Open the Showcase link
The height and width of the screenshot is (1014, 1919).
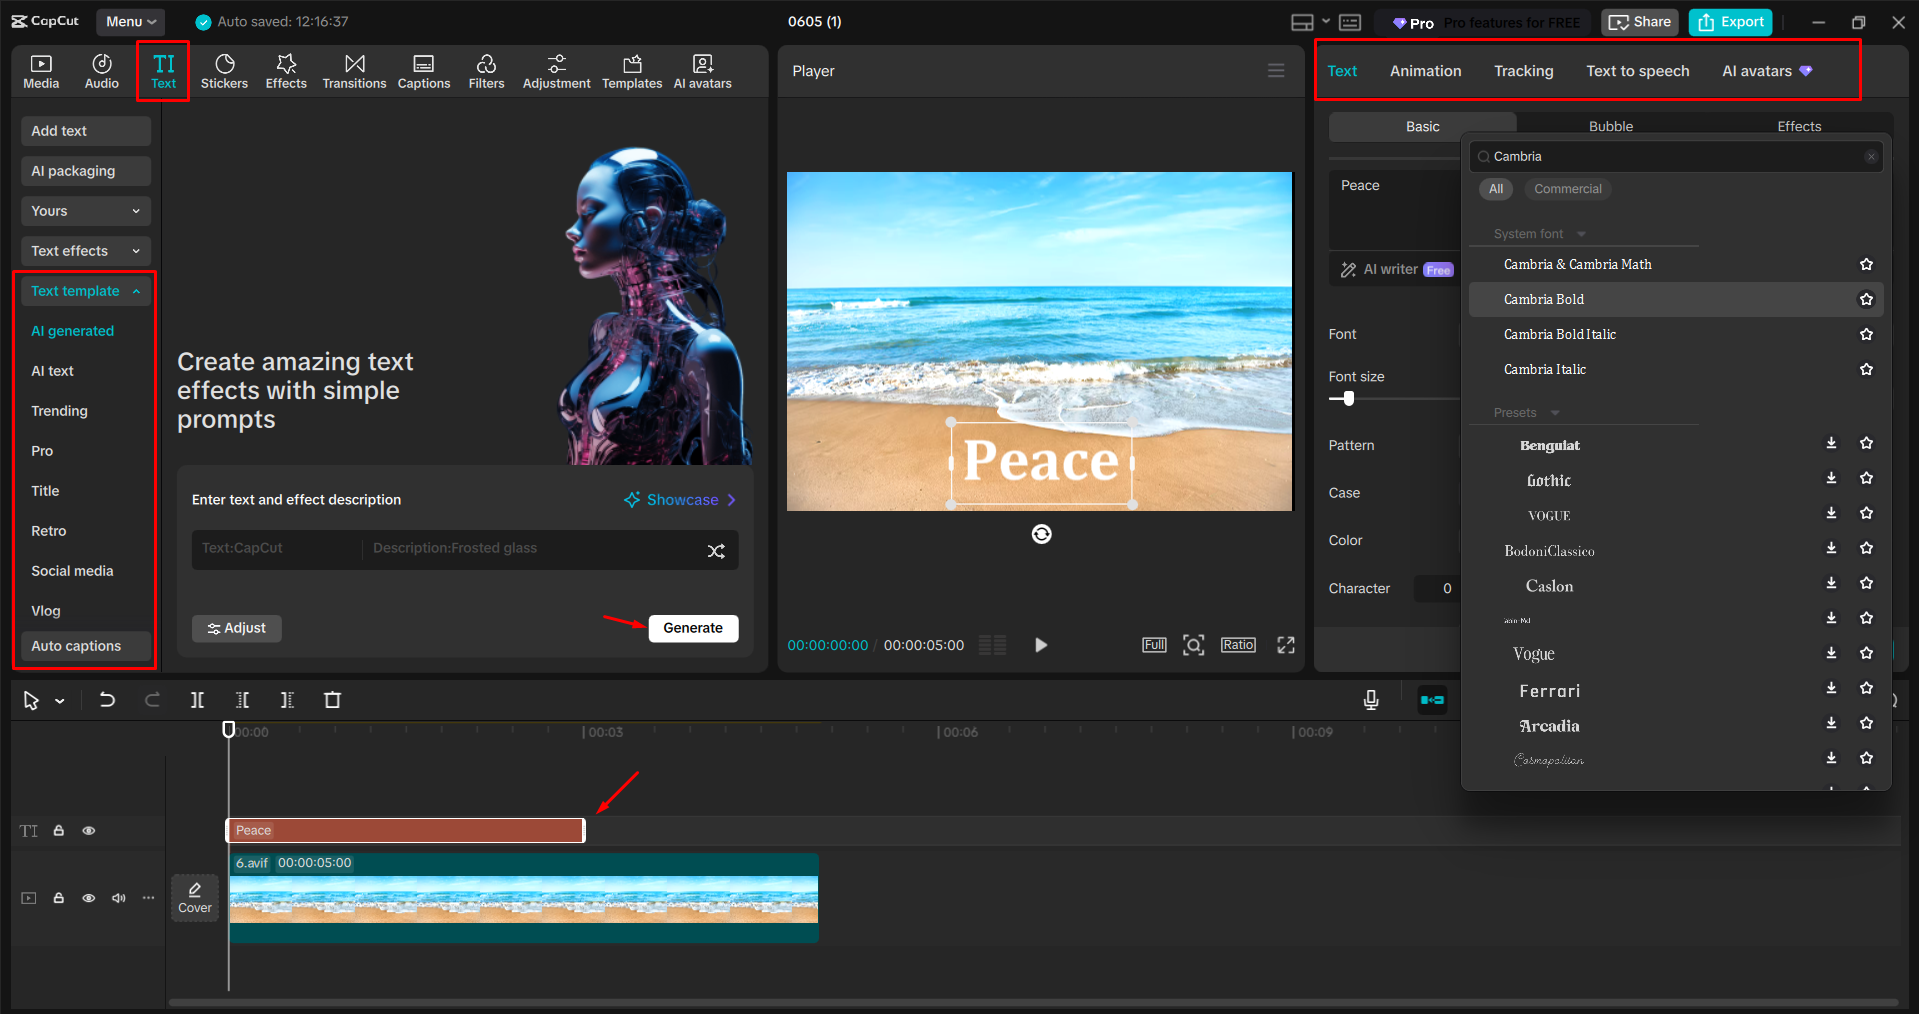pos(679,499)
